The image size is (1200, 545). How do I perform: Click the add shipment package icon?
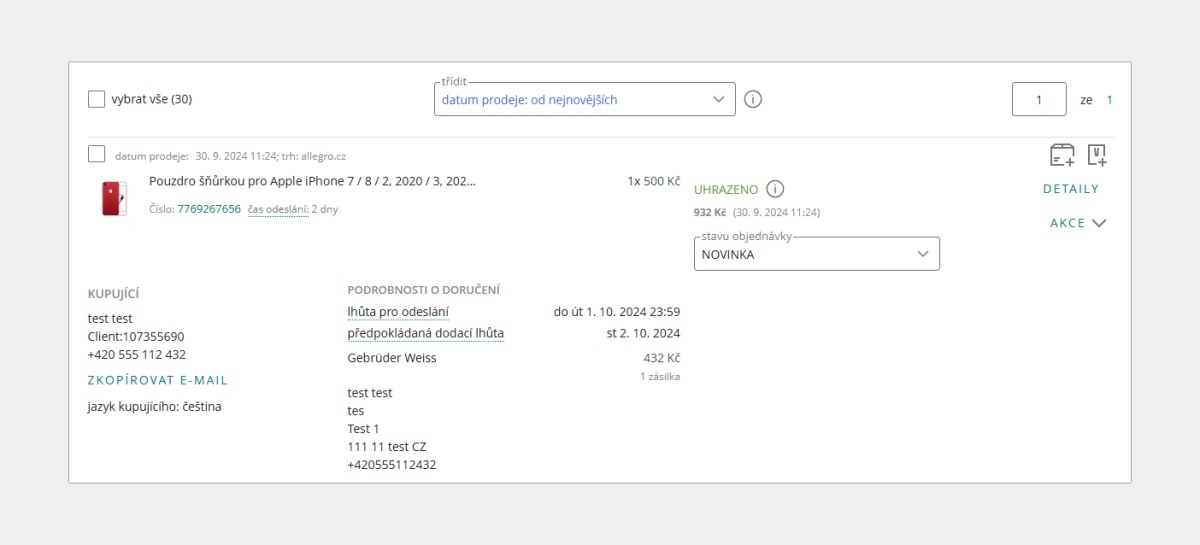click(1062, 155)
